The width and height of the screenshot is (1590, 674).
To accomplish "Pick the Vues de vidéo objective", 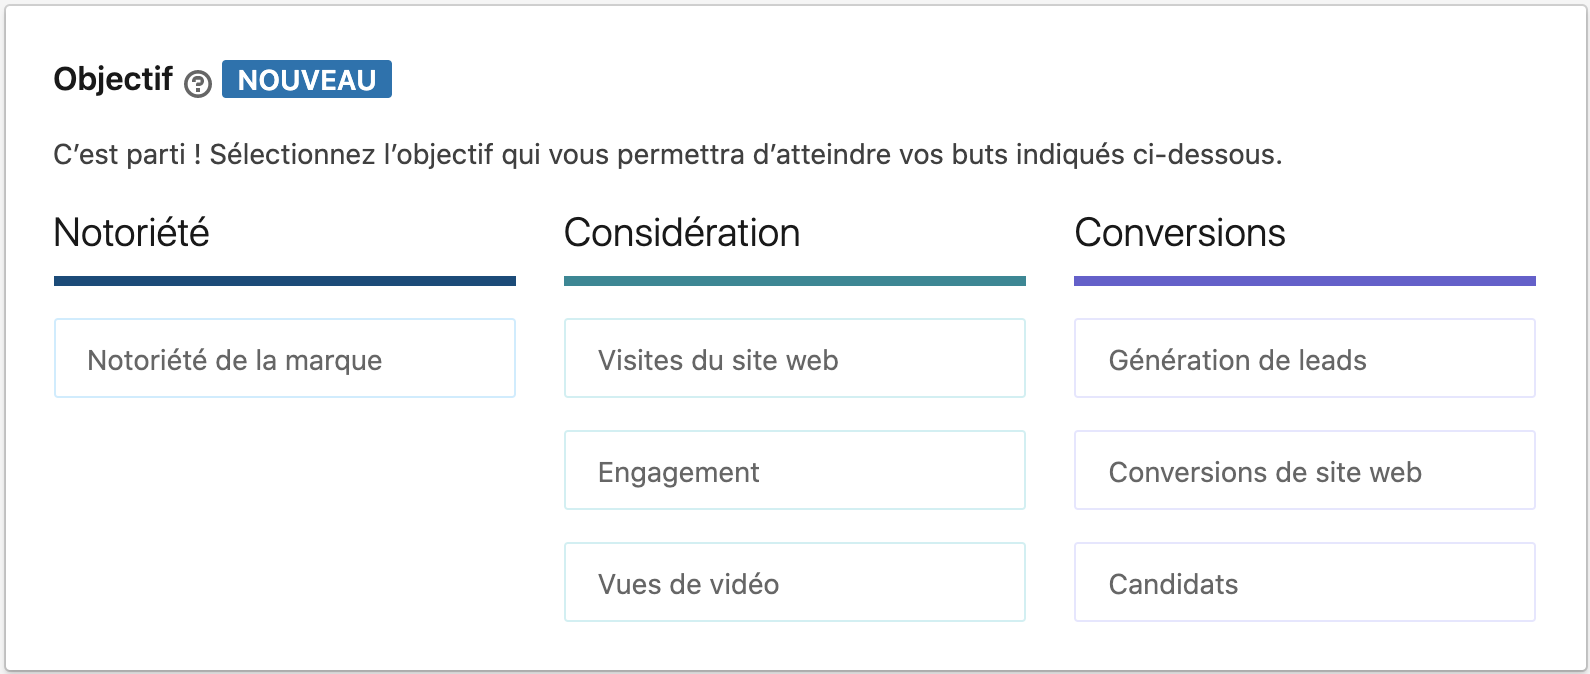I will (x=795, y=583).
